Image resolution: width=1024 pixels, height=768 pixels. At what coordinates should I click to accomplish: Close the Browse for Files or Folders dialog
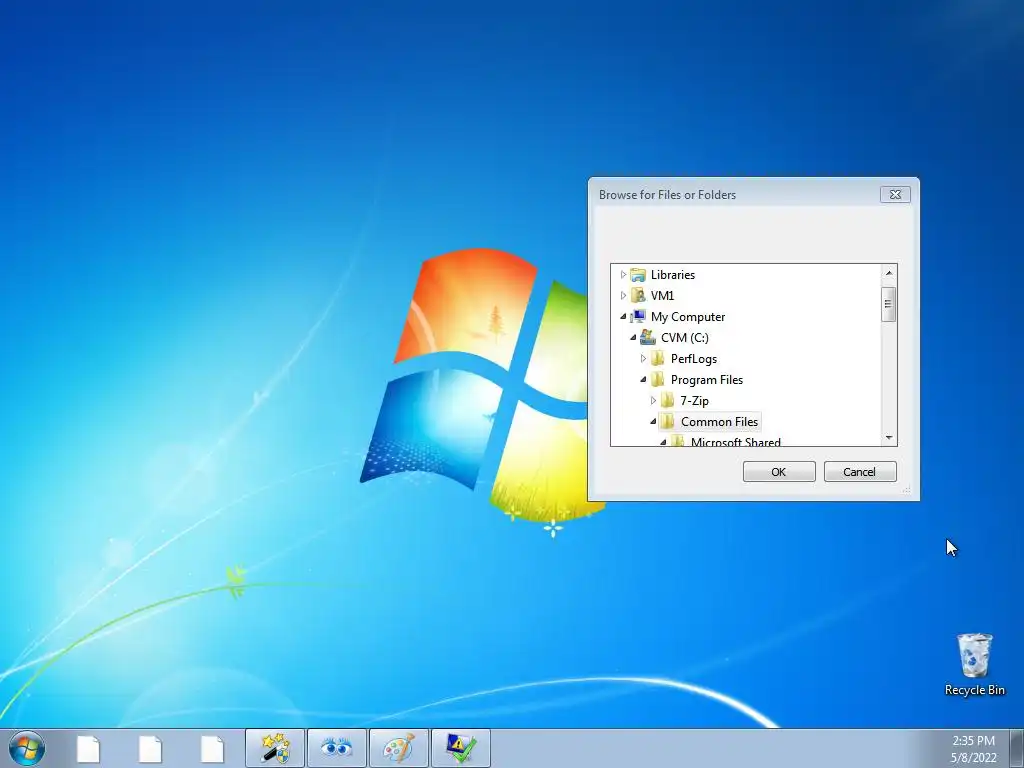[x=895, y=195]
